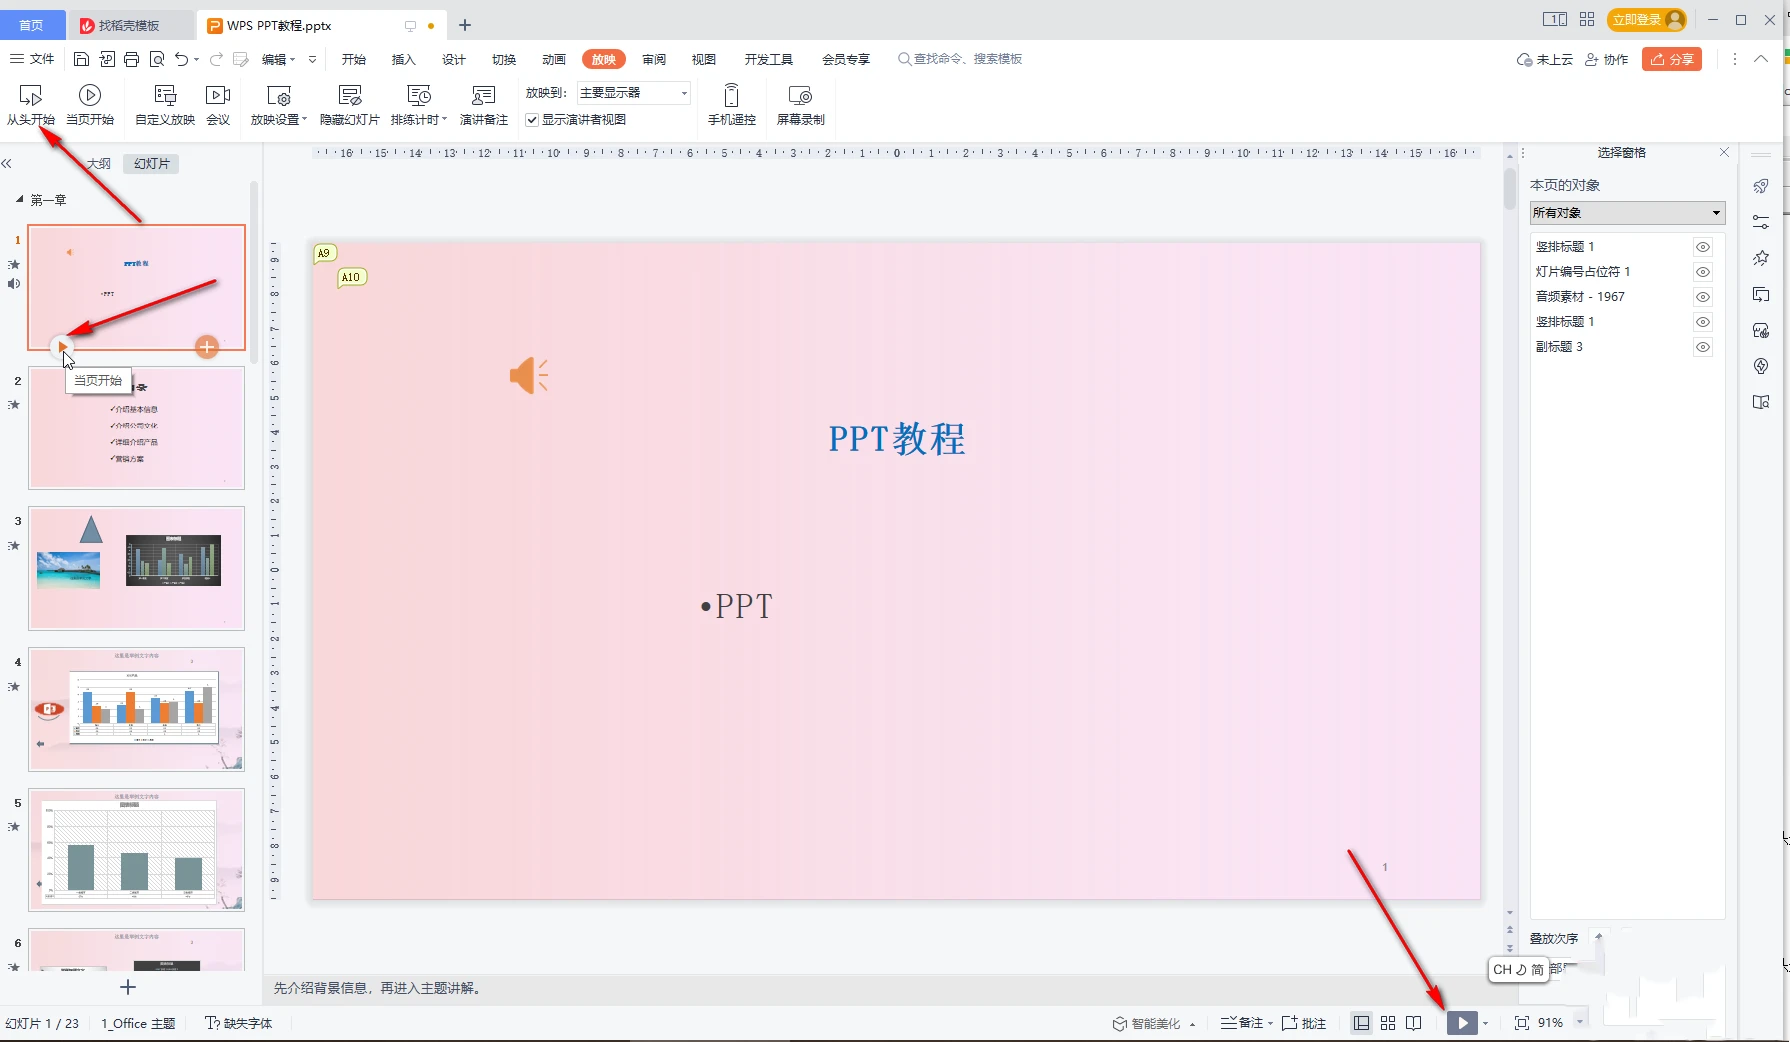Viewport: 1790px width, 1042px height.
Task: Open the 文件 menu
Action: click(x=32, y=59)
